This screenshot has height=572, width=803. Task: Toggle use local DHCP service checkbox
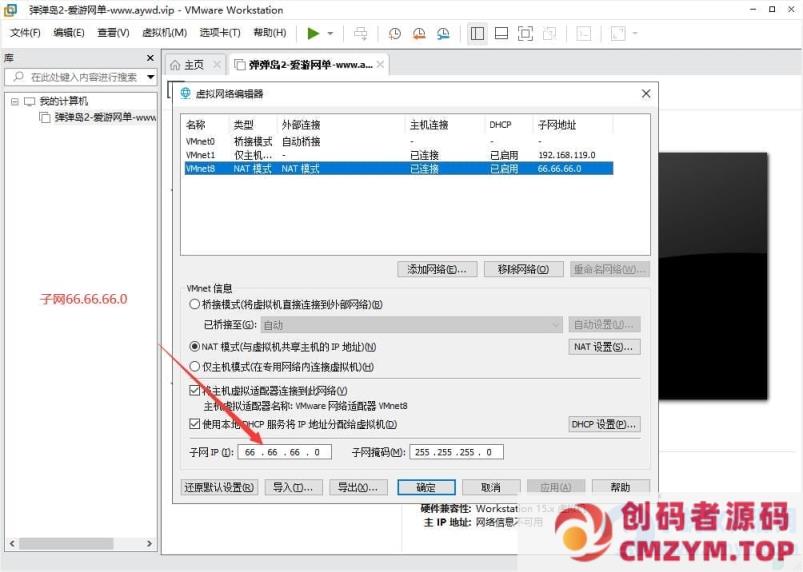[194, 424]
